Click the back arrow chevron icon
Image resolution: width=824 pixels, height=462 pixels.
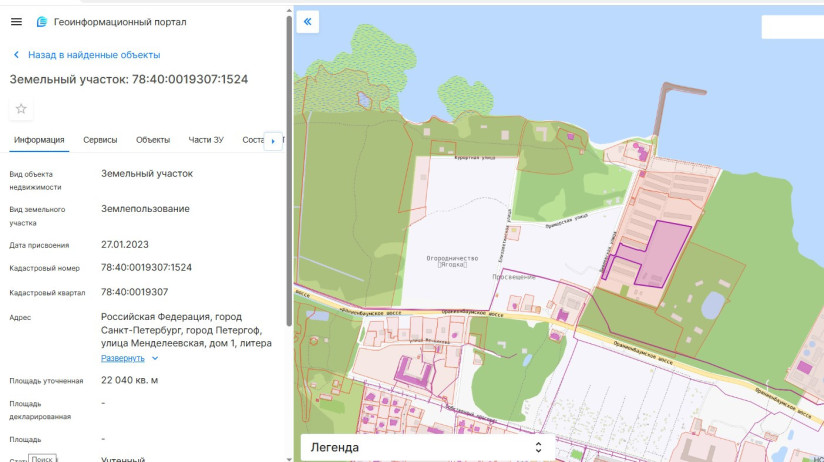[16, 55]
